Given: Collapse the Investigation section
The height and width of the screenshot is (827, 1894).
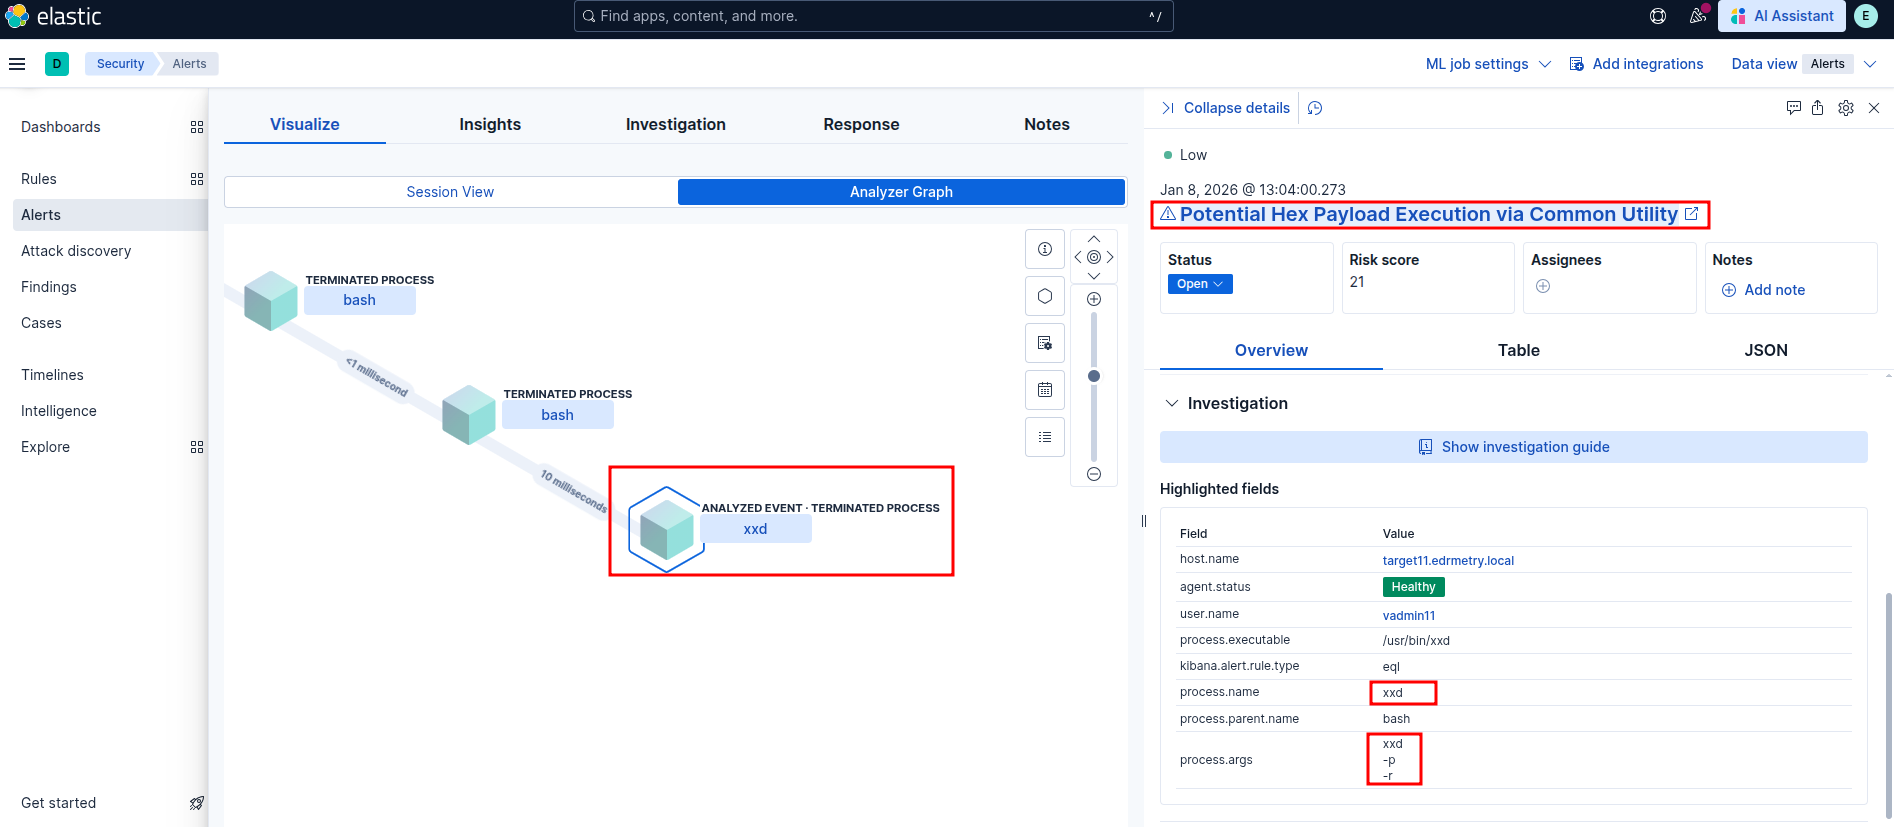Looking at the screenshot, I should coord(1172,403).
